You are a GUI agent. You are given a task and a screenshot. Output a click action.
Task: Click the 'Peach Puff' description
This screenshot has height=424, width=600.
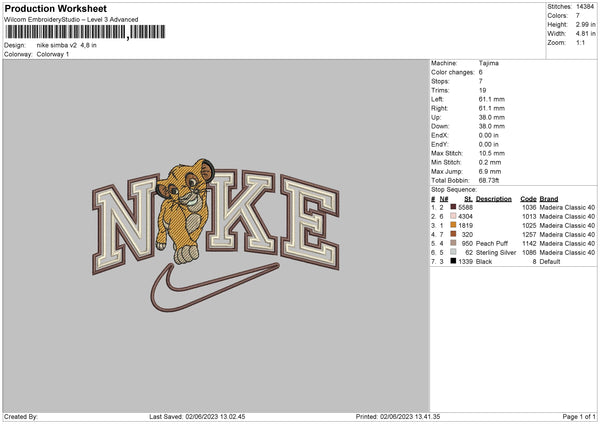coord(492,243)
